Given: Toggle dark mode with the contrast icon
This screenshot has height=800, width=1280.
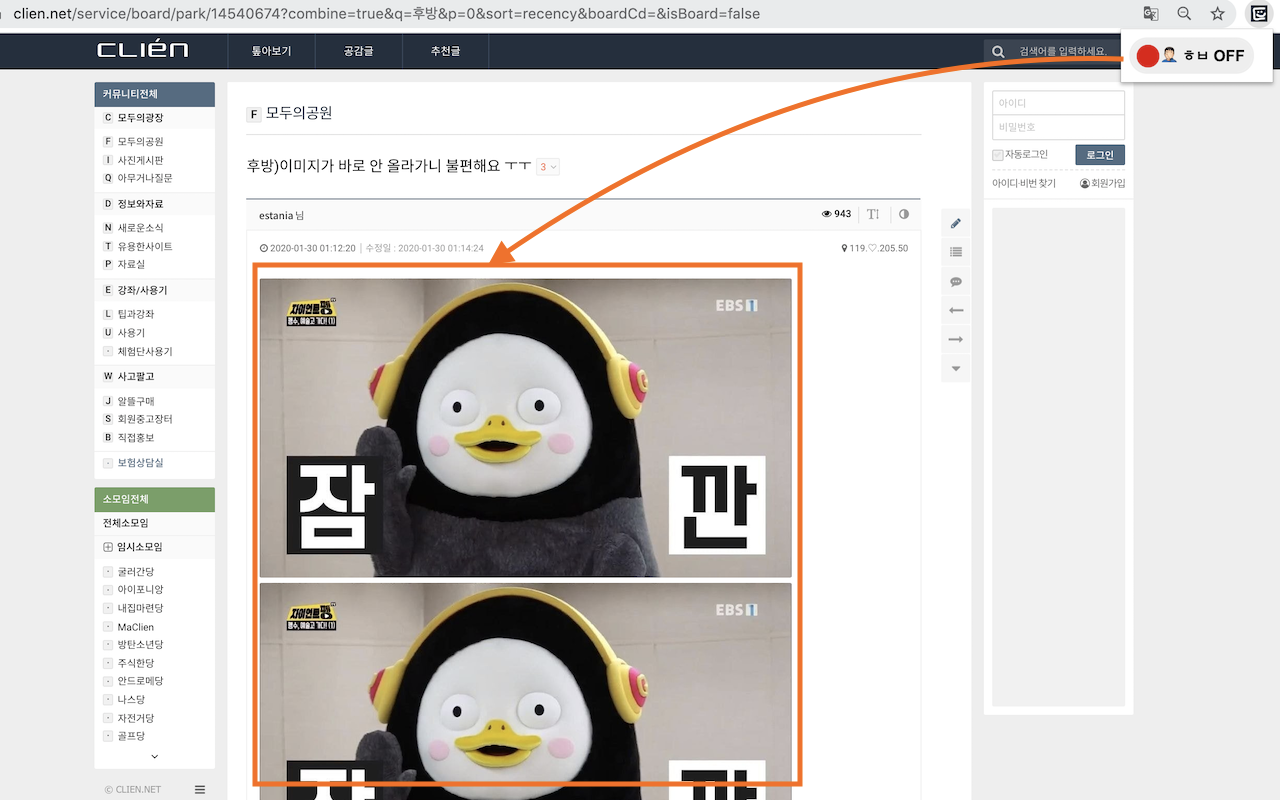Looking at the screenshot, I should click(x=903, y=213).
